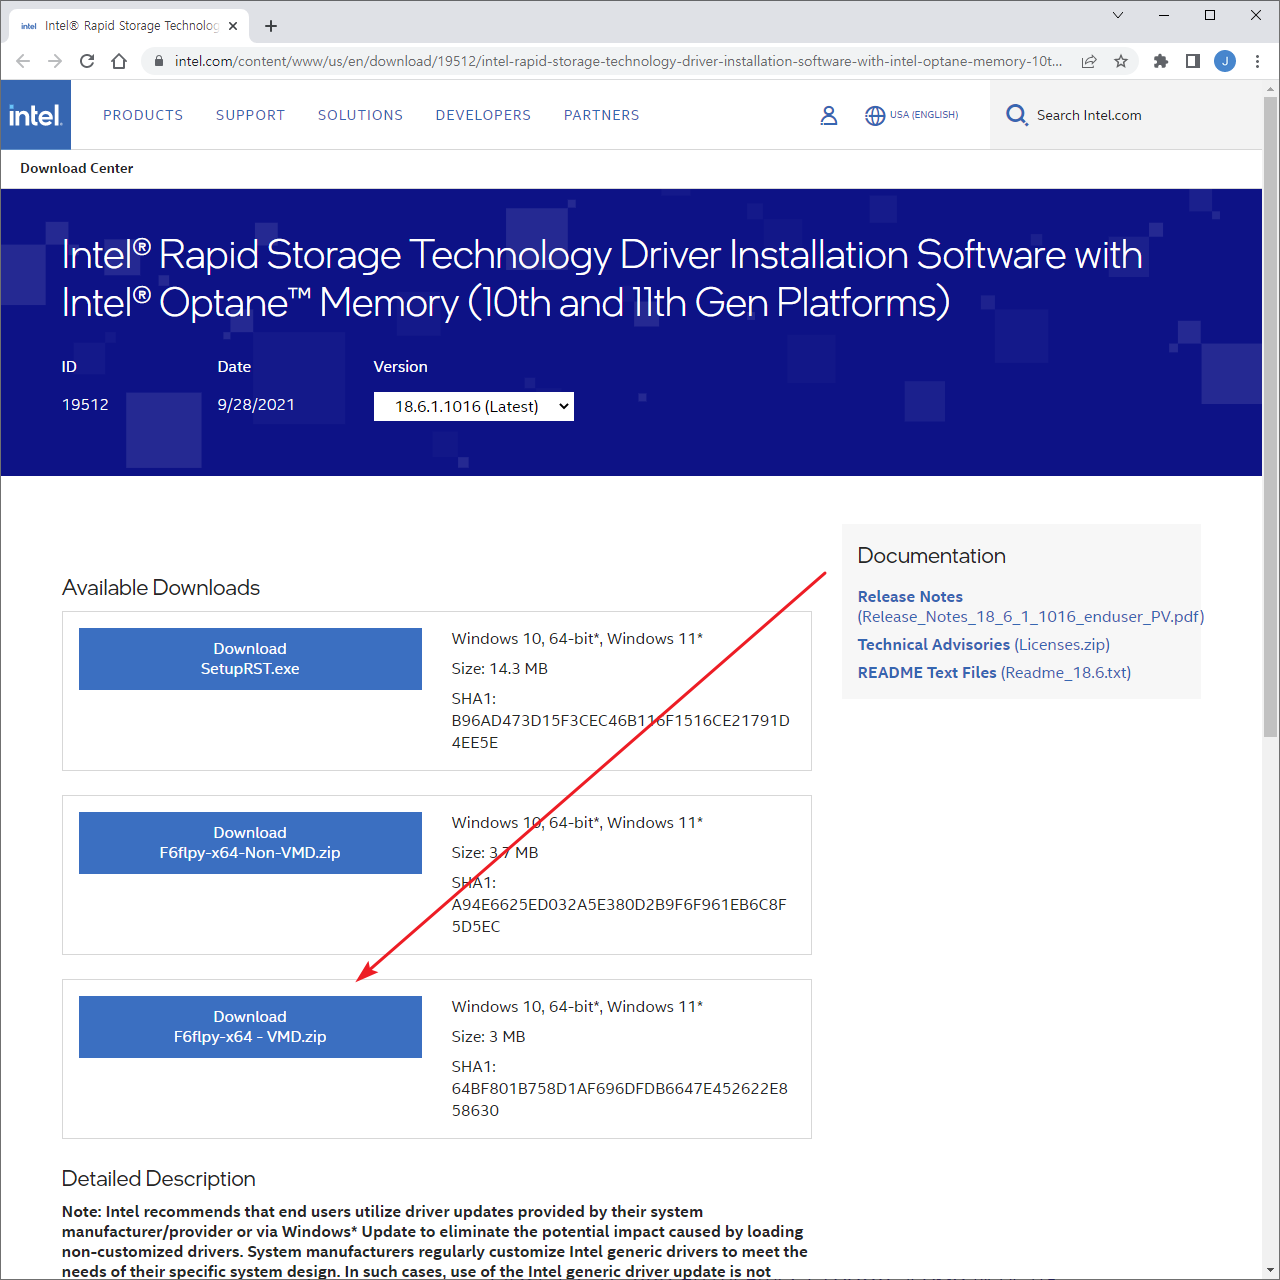Click USA (ENGLISH) region selector

click(924, 115)
